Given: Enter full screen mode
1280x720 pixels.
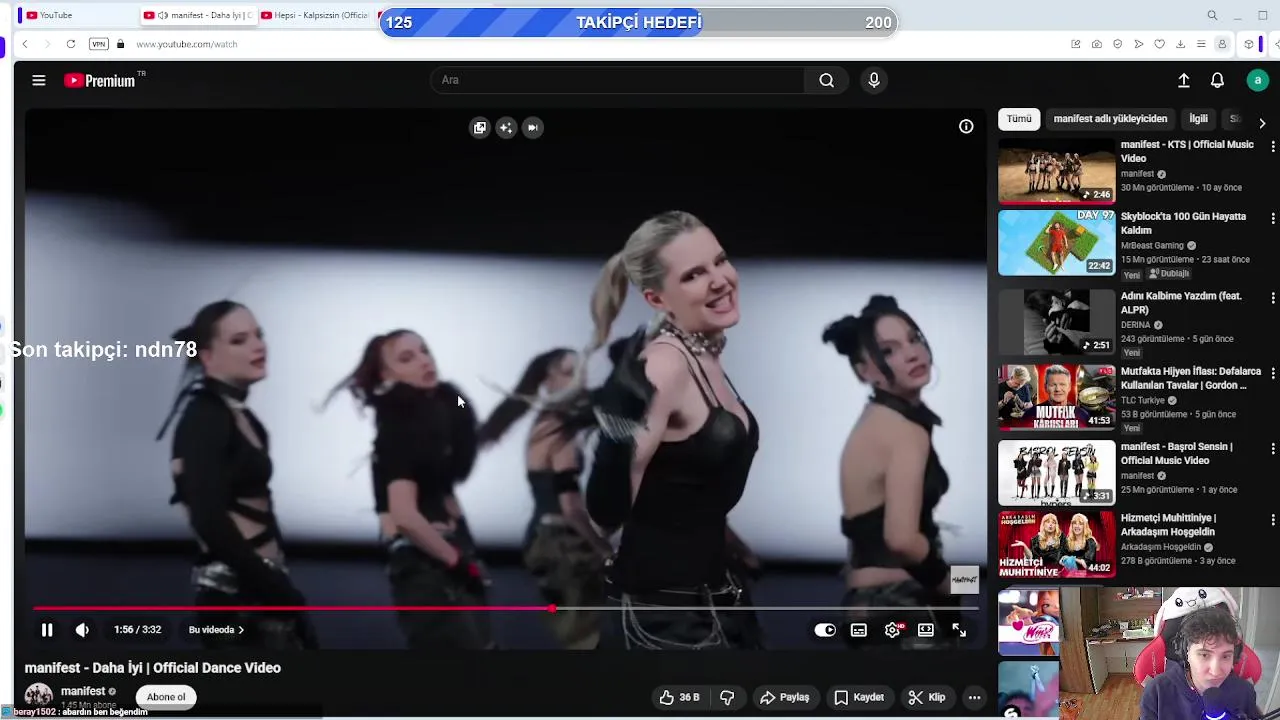Looking at the screenshot, I should (x=959, y=630).
